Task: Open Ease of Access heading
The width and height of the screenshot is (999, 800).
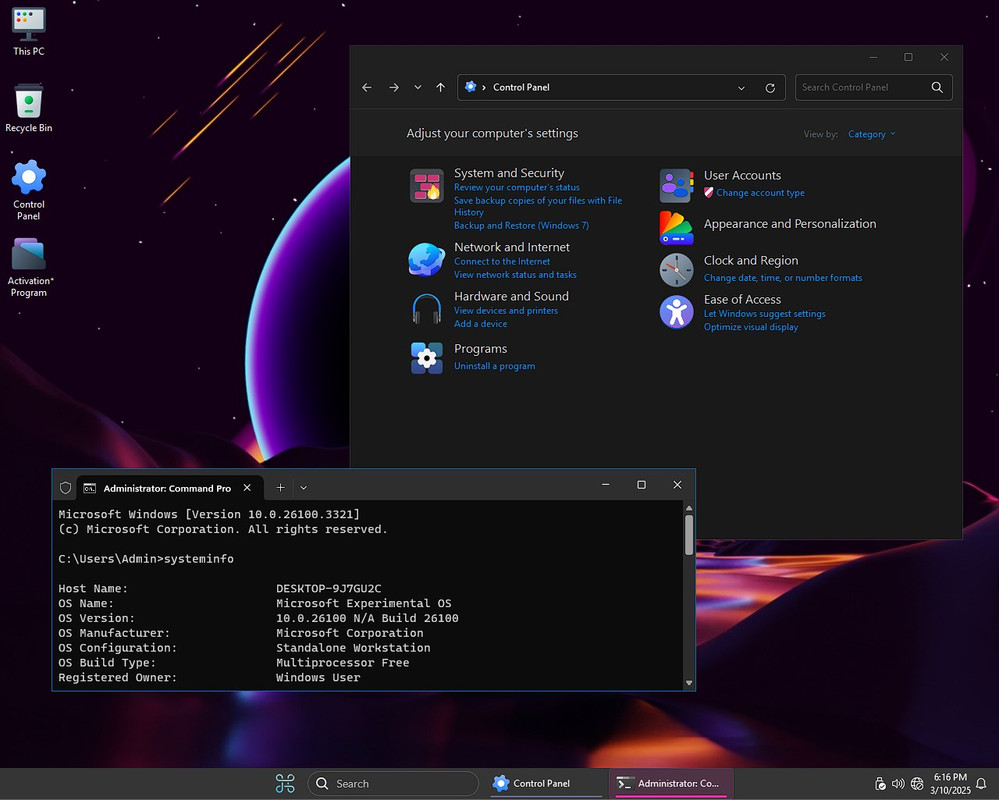Action: click(x=742, y=299)
